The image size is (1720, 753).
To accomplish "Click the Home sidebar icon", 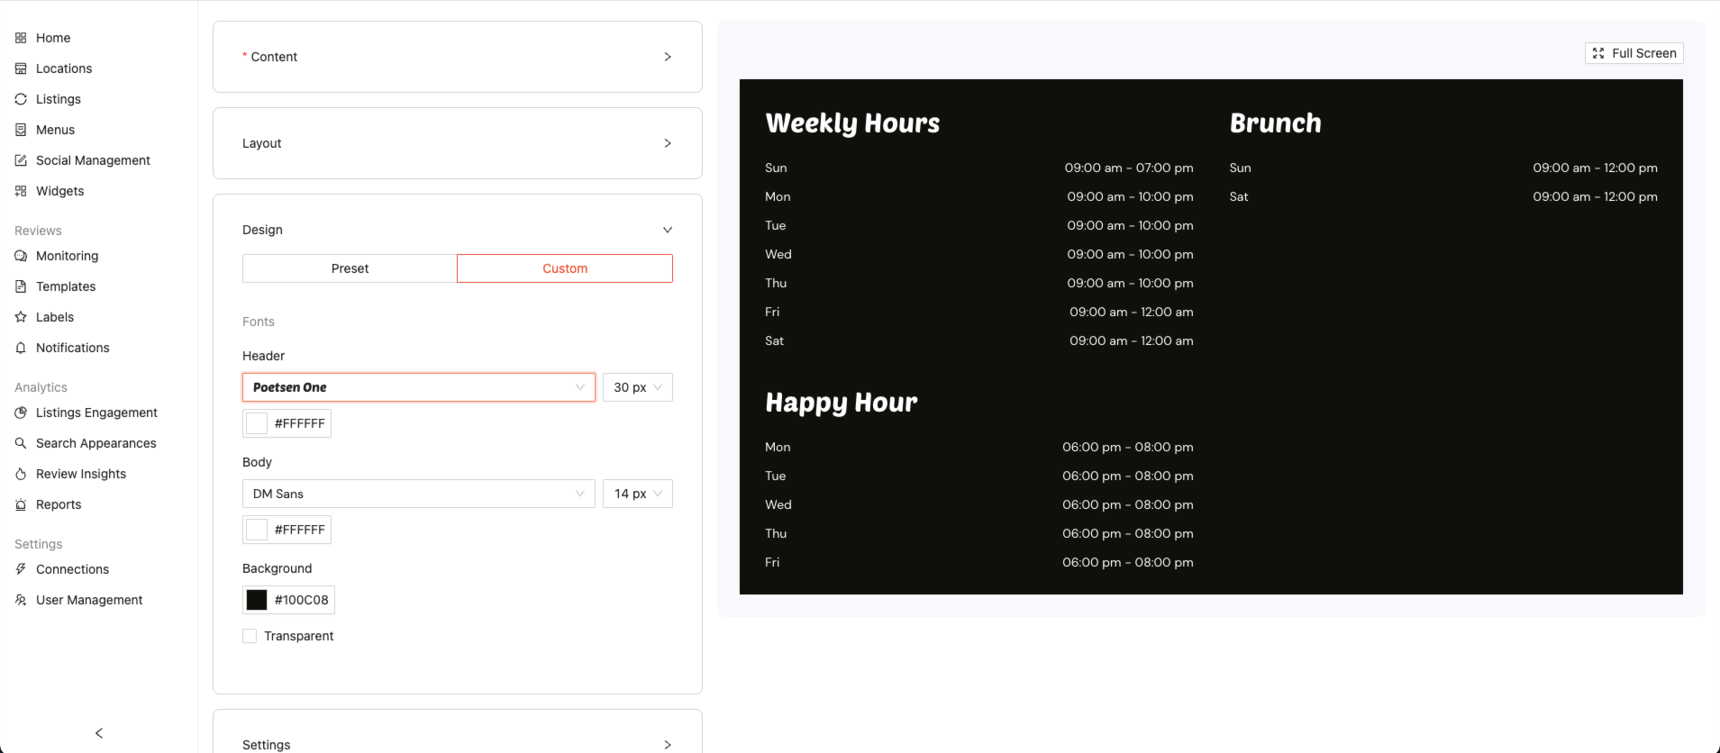I will click(21, 38).
